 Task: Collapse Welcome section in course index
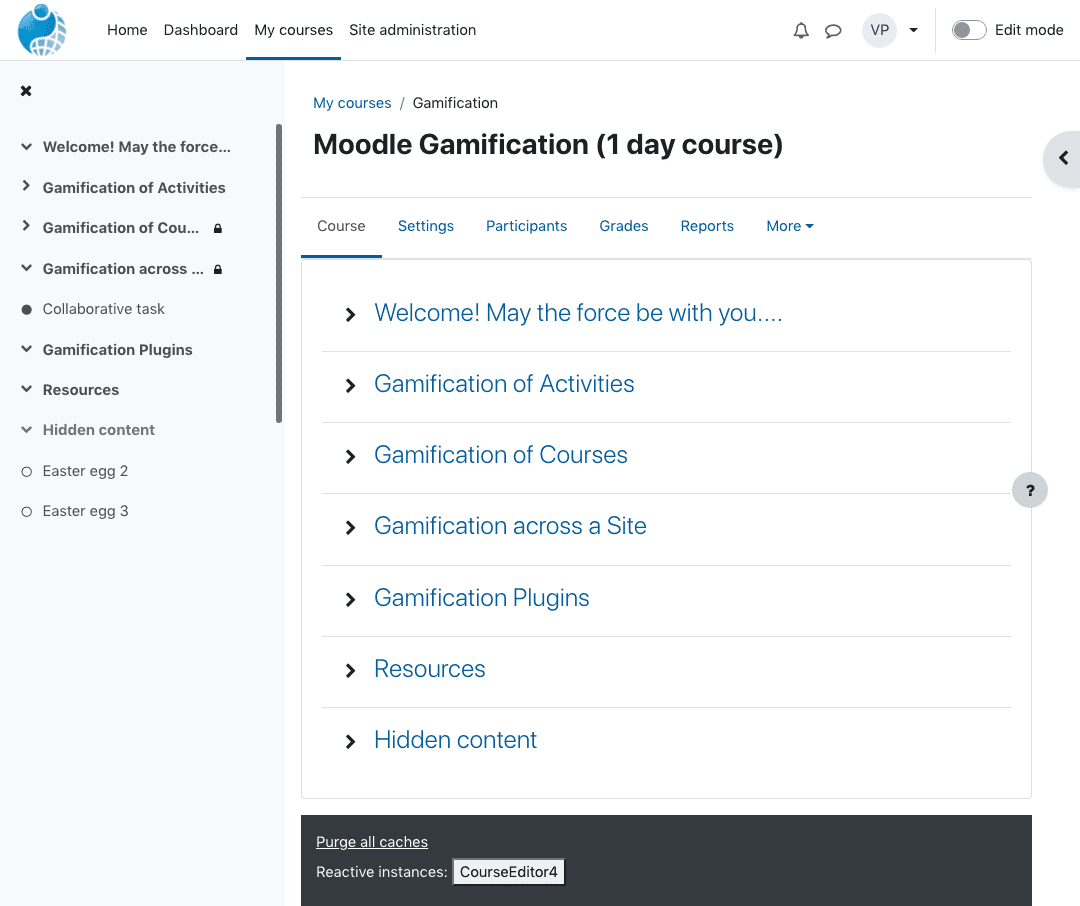click(26, 146)
